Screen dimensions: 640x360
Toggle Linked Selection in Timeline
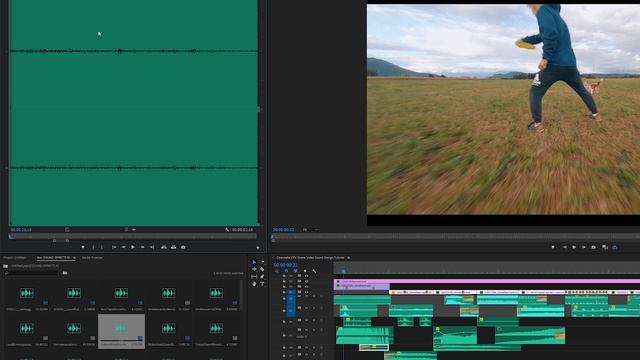[295, 271]
